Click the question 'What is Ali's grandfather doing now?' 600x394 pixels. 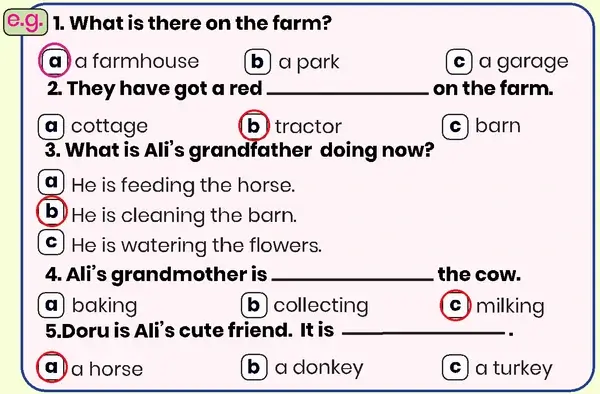[x=240, y=150]
